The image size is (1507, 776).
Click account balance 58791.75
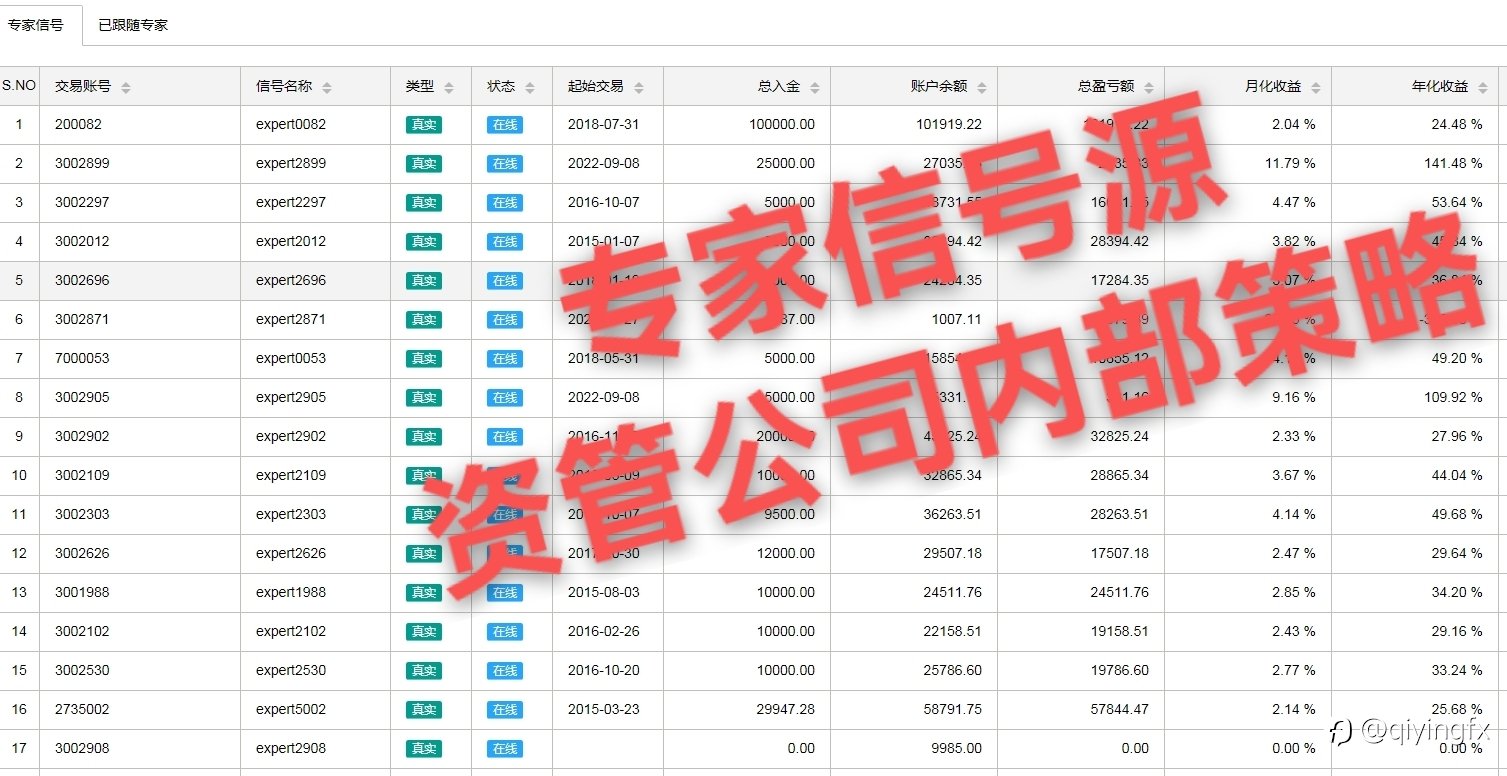click(x=953, y=710)
